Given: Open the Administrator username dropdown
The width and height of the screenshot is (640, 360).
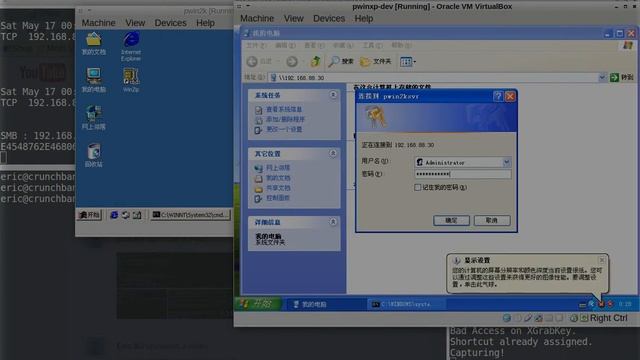Looking at the screenshot, I should tap(506, 162).
